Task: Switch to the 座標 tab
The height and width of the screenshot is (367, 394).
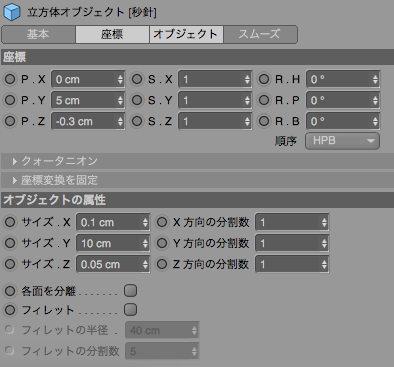Action: (x=112, y=34)
